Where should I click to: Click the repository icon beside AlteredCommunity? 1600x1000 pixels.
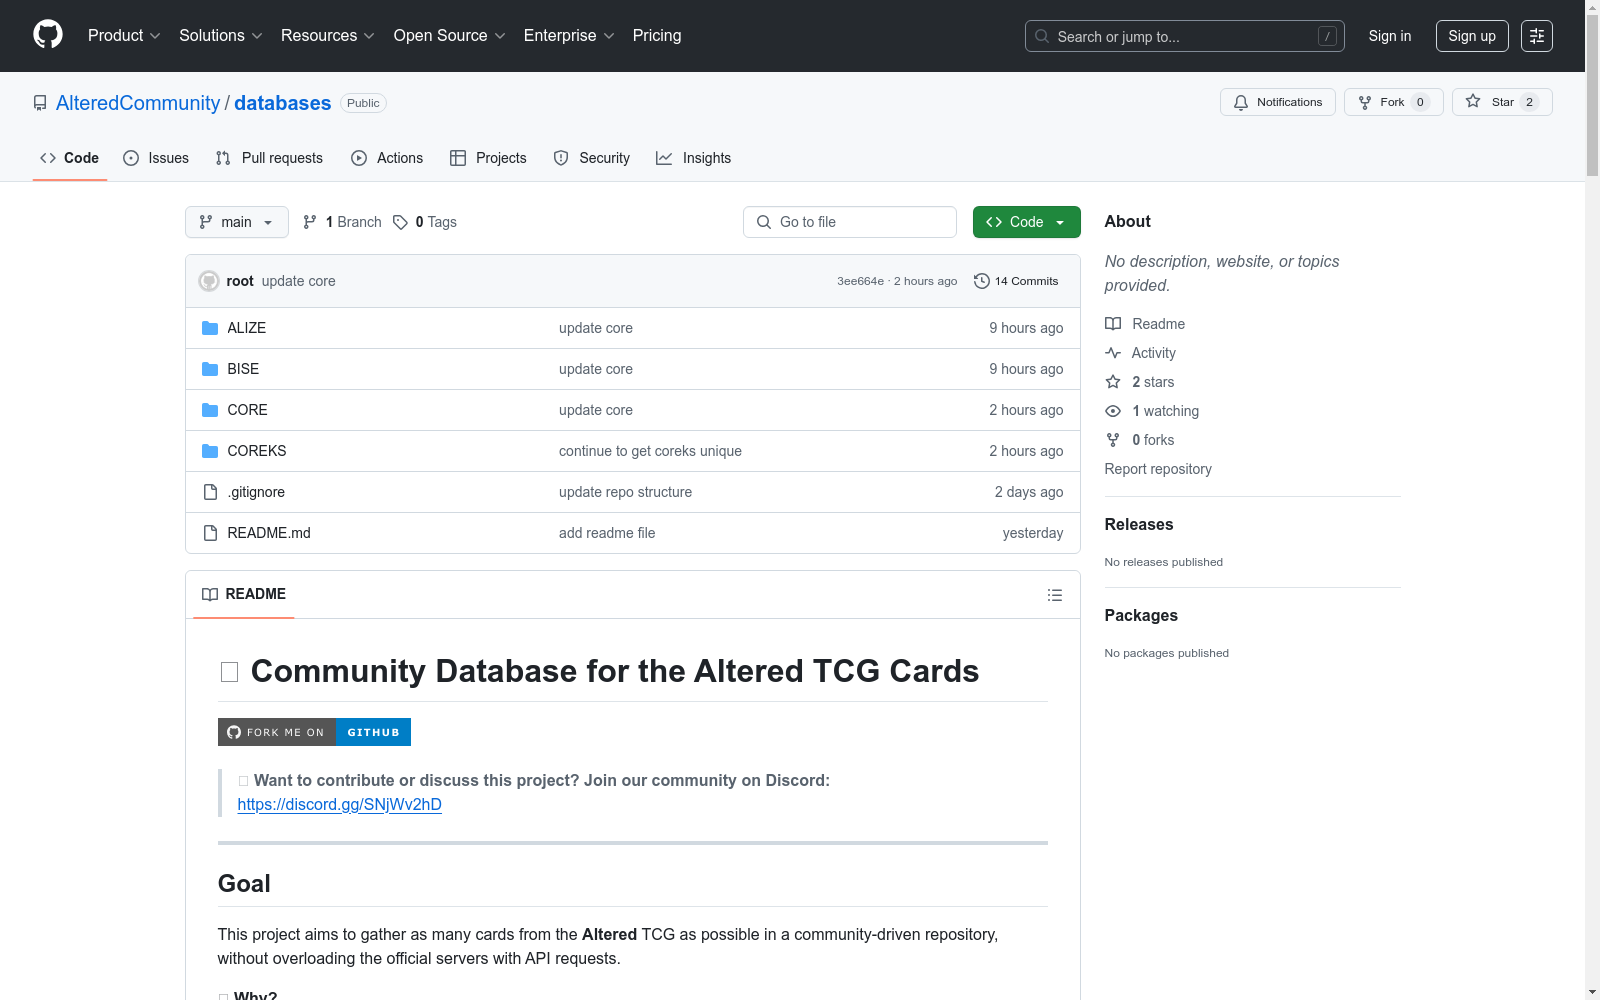click(x=40, y=103)
